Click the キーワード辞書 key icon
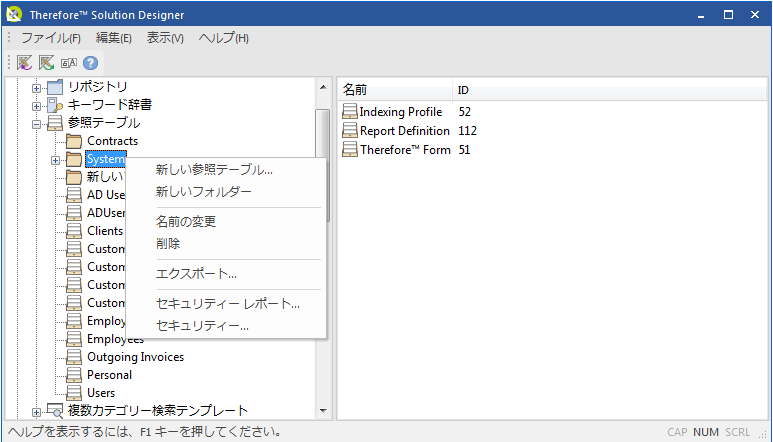 pos(55,105)
